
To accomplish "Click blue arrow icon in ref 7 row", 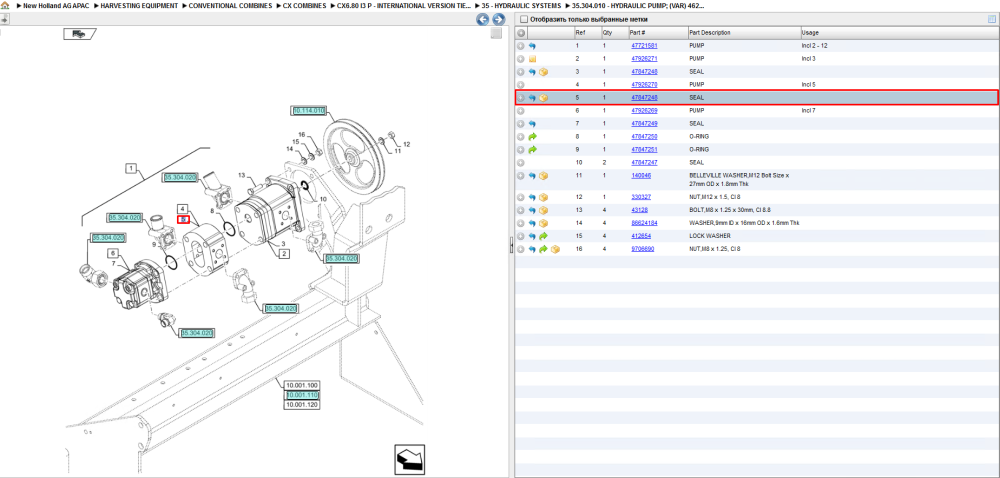I will click(x=532, y=124).
